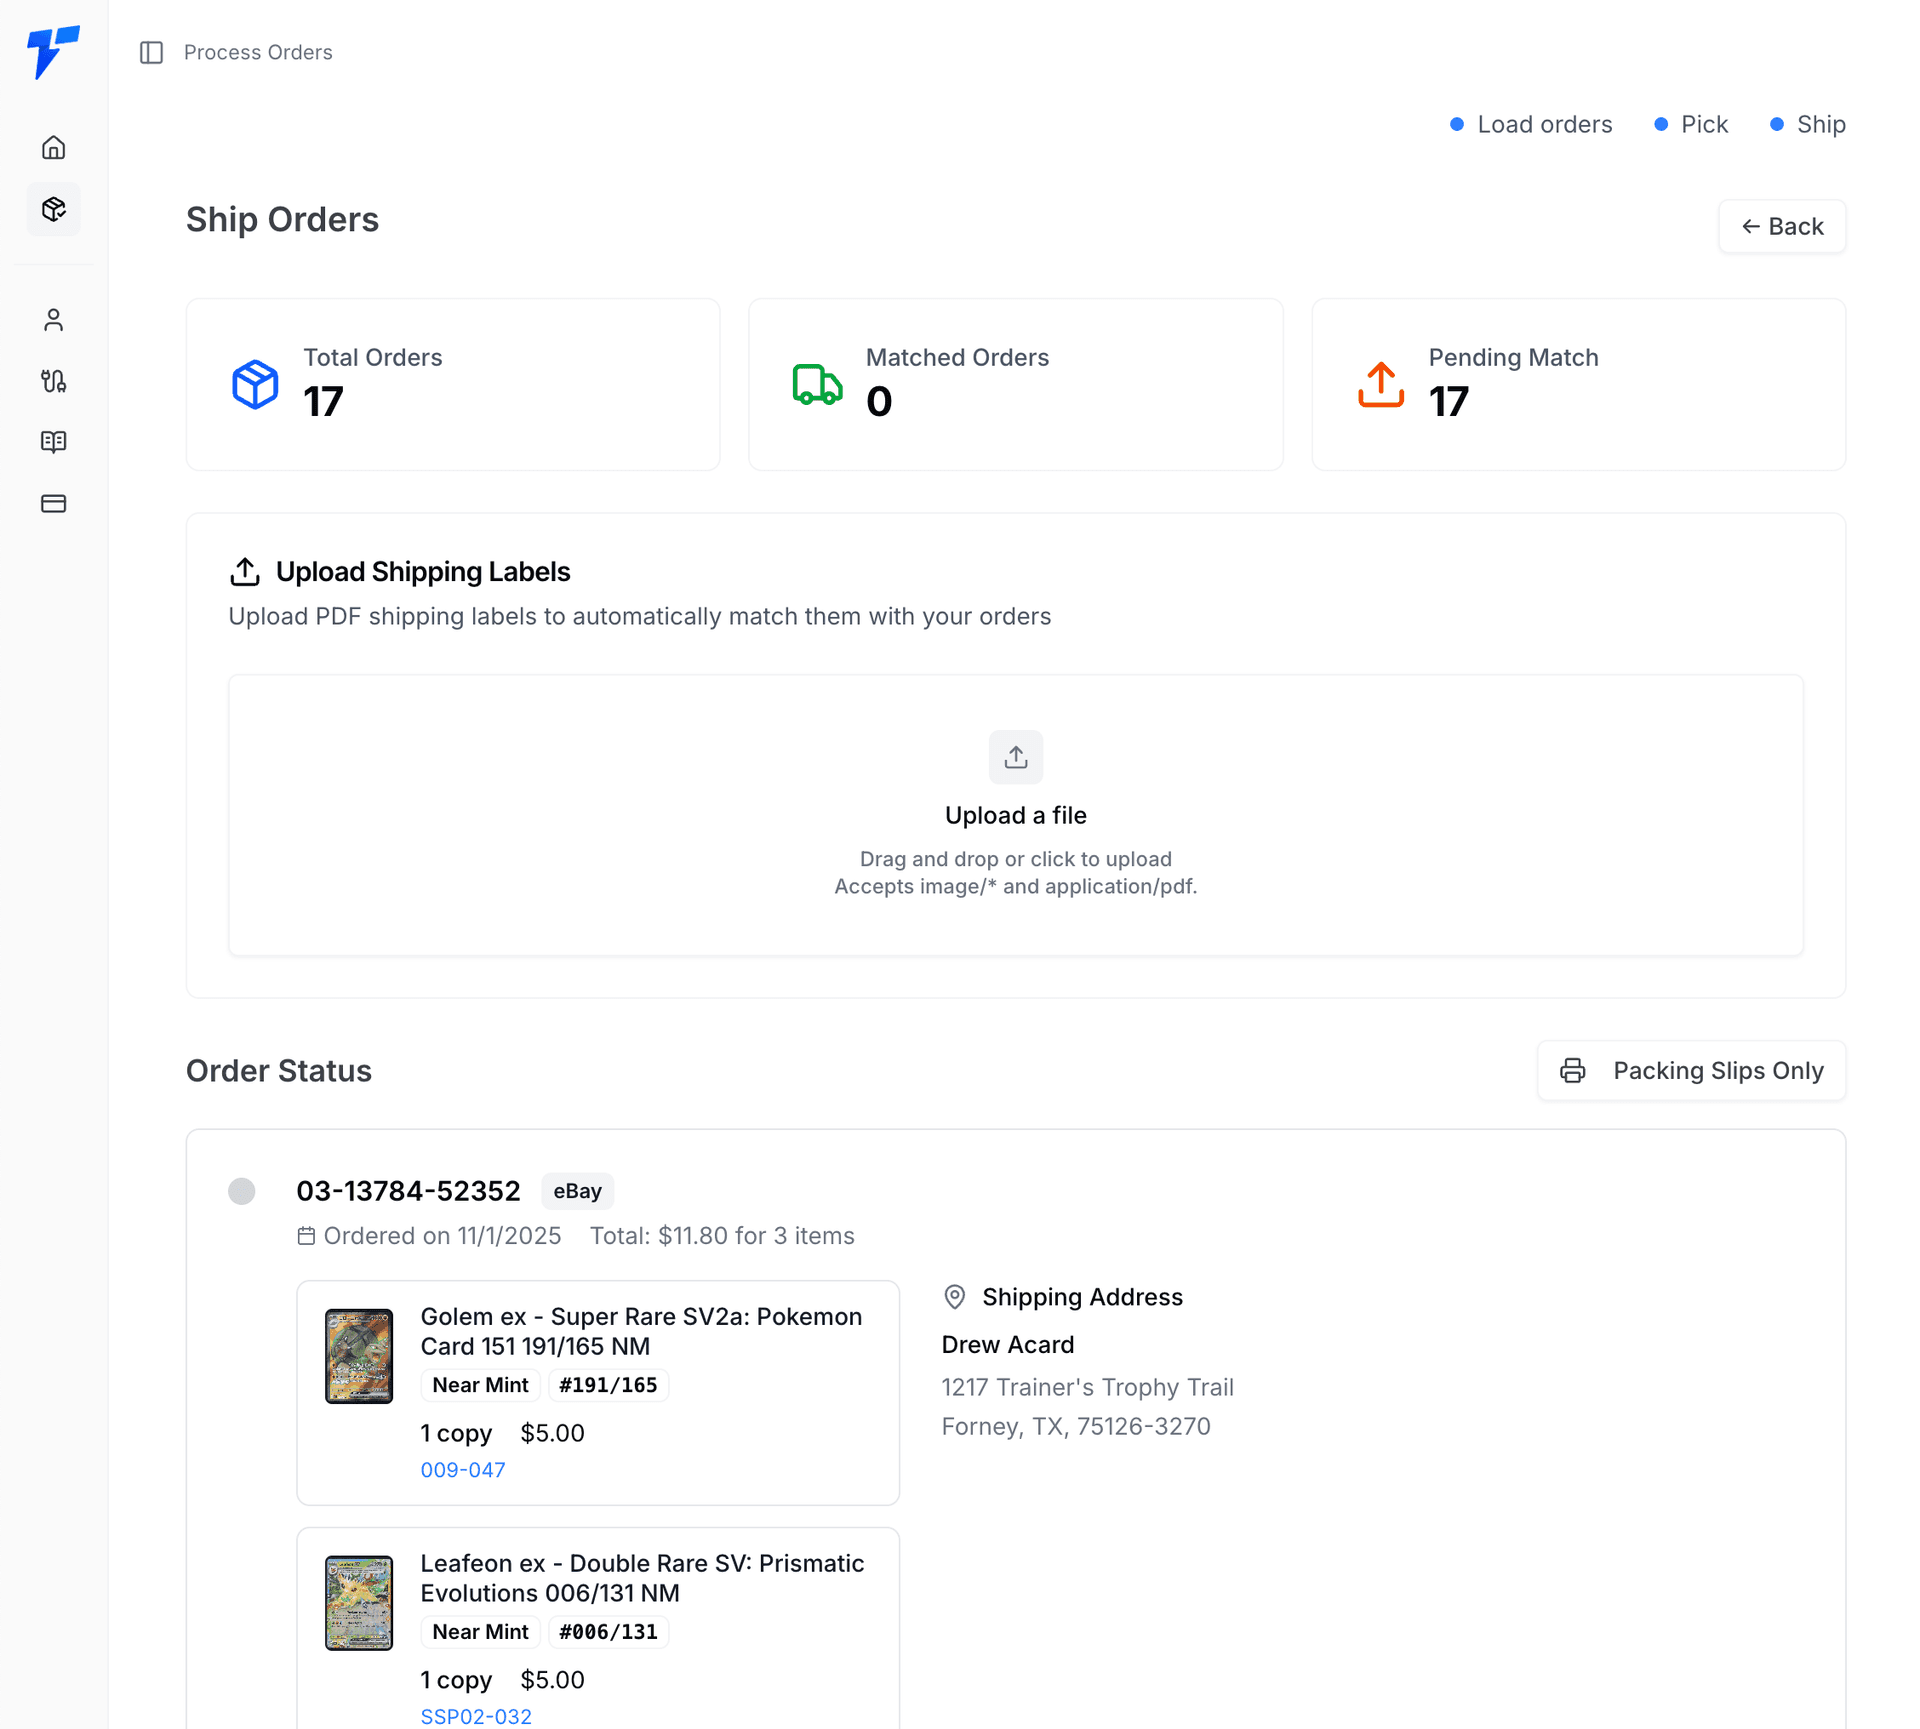The height and width of the screenshot is (1729, 1920).
Task: Select the package orders sidebar icon
Action: 54,209
